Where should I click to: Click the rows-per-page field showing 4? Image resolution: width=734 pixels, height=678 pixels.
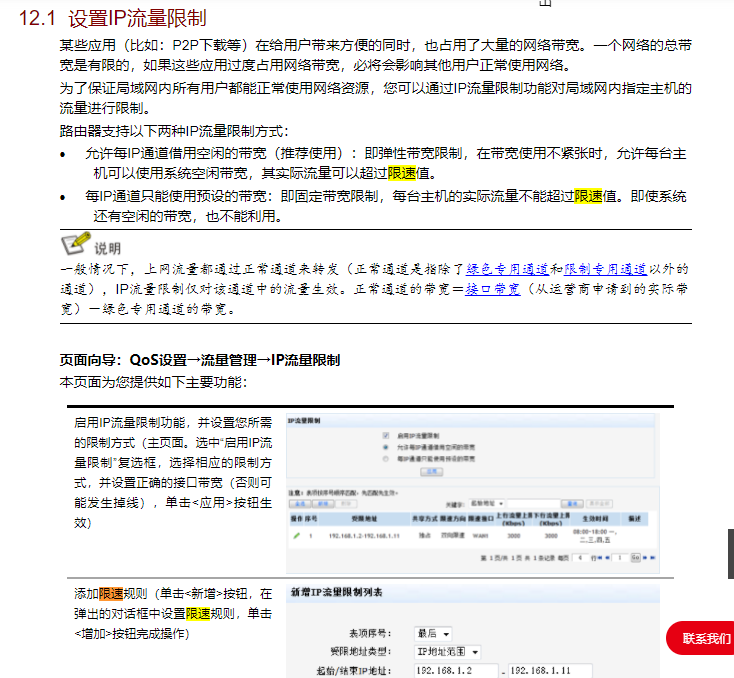pos(580,558)
